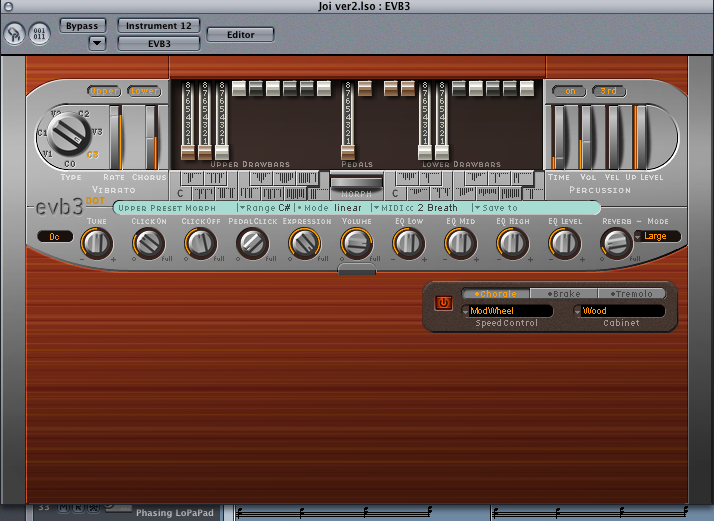Adjust the Percussion Vol slider

pos(586,138)
